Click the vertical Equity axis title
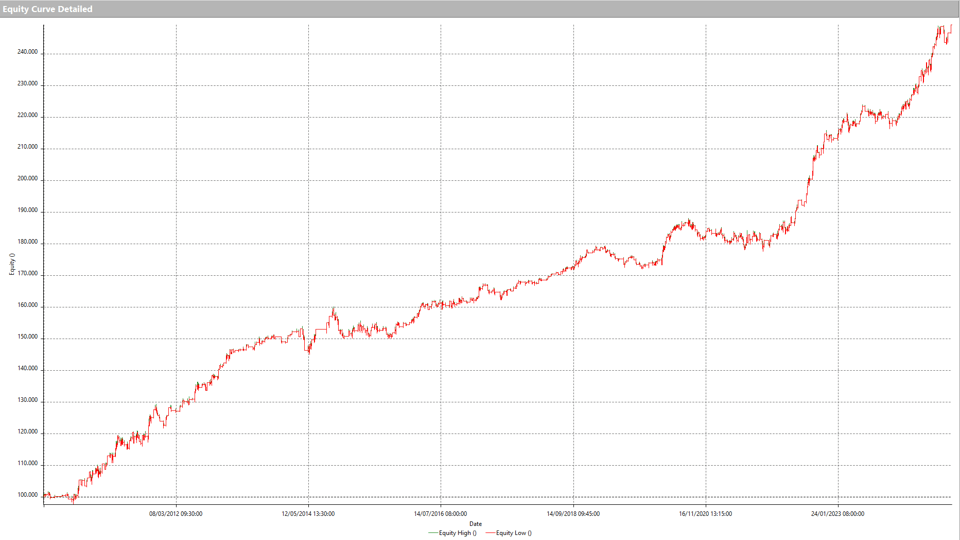 (12, 264)
